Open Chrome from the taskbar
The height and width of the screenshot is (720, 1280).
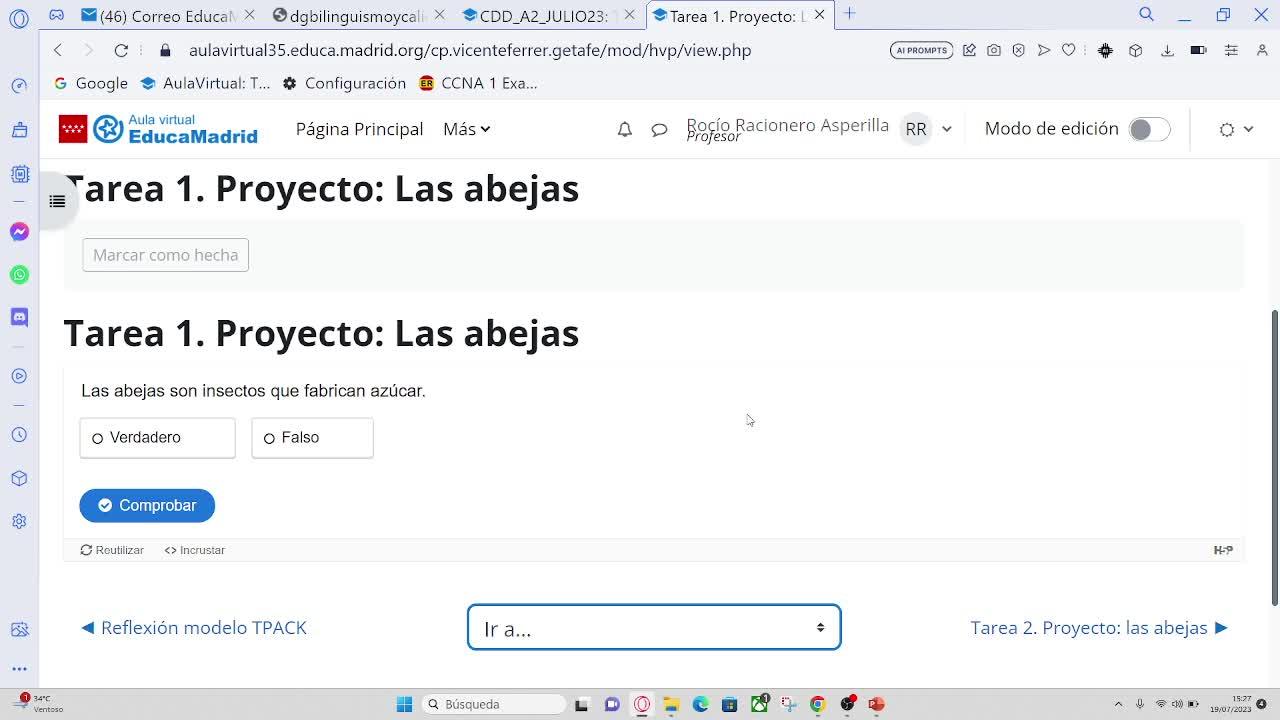coord(817,704)
